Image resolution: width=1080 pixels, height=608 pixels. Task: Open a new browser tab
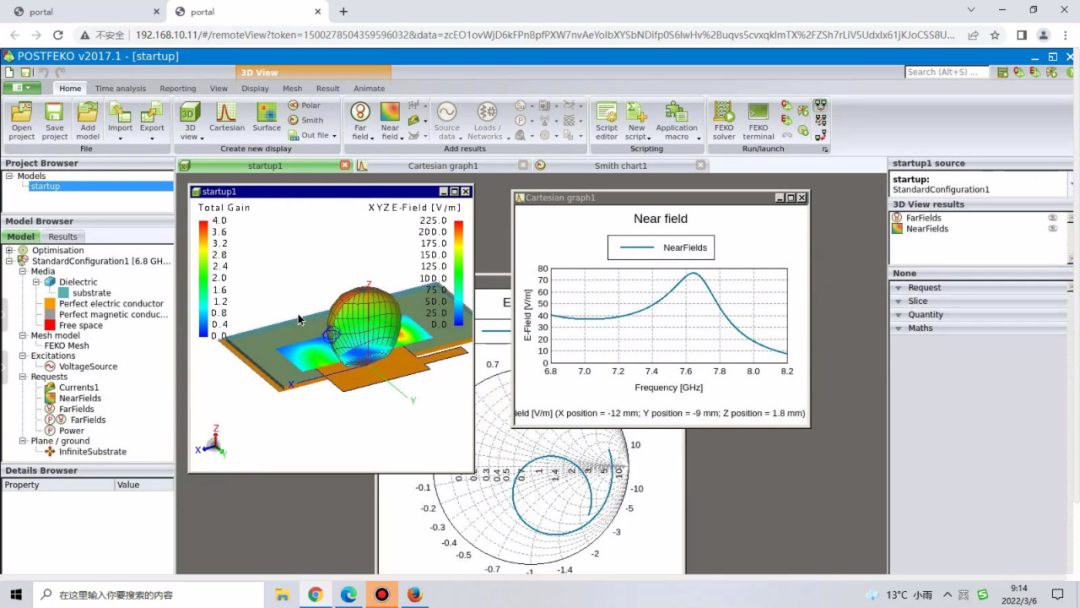pos(343,12)
